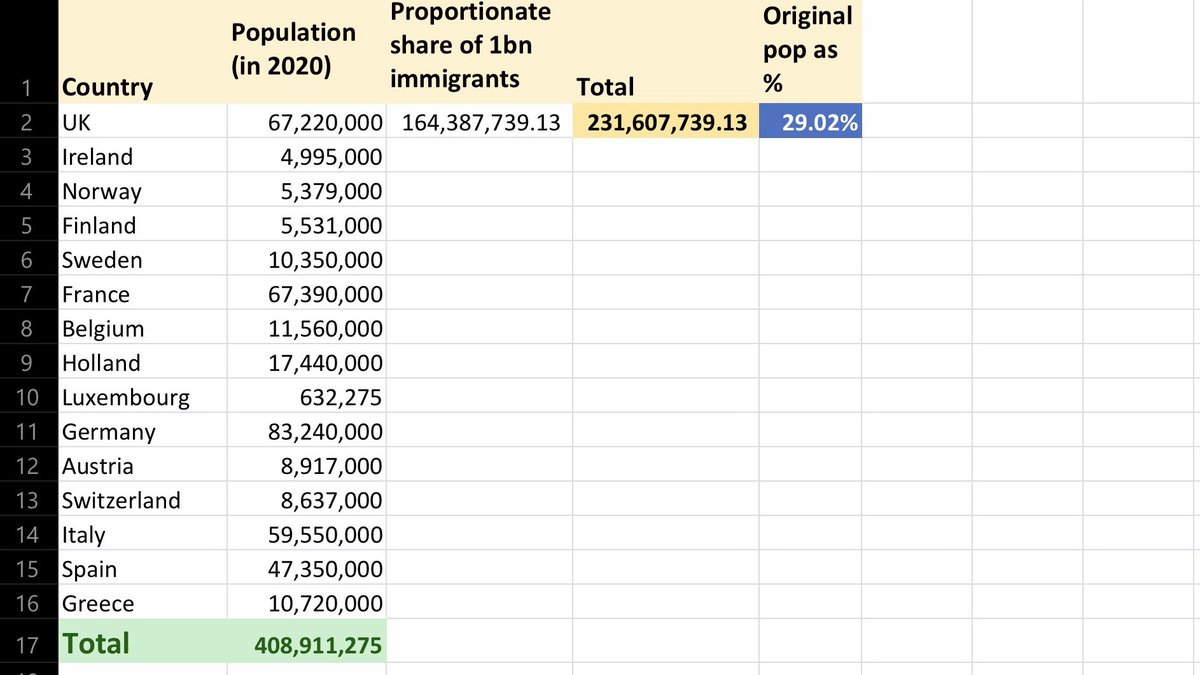Viewport: 1200px width, 675px height.
Task: Select row header number 10
Action: click(29, 396)
